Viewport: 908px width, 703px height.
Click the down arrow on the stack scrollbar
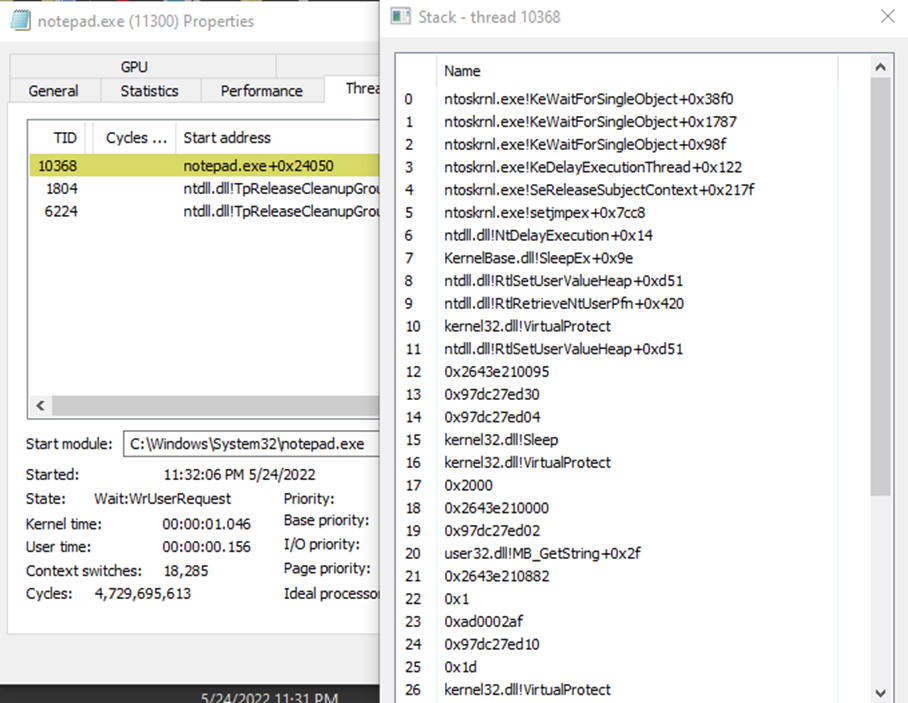pyautogui.click(x=881, y=690)
